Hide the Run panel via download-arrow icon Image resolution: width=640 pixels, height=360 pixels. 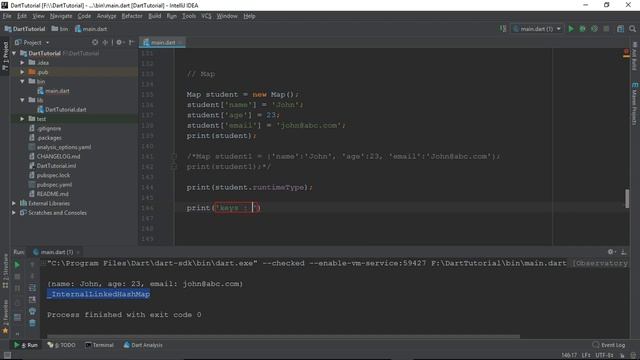point(623,252)
